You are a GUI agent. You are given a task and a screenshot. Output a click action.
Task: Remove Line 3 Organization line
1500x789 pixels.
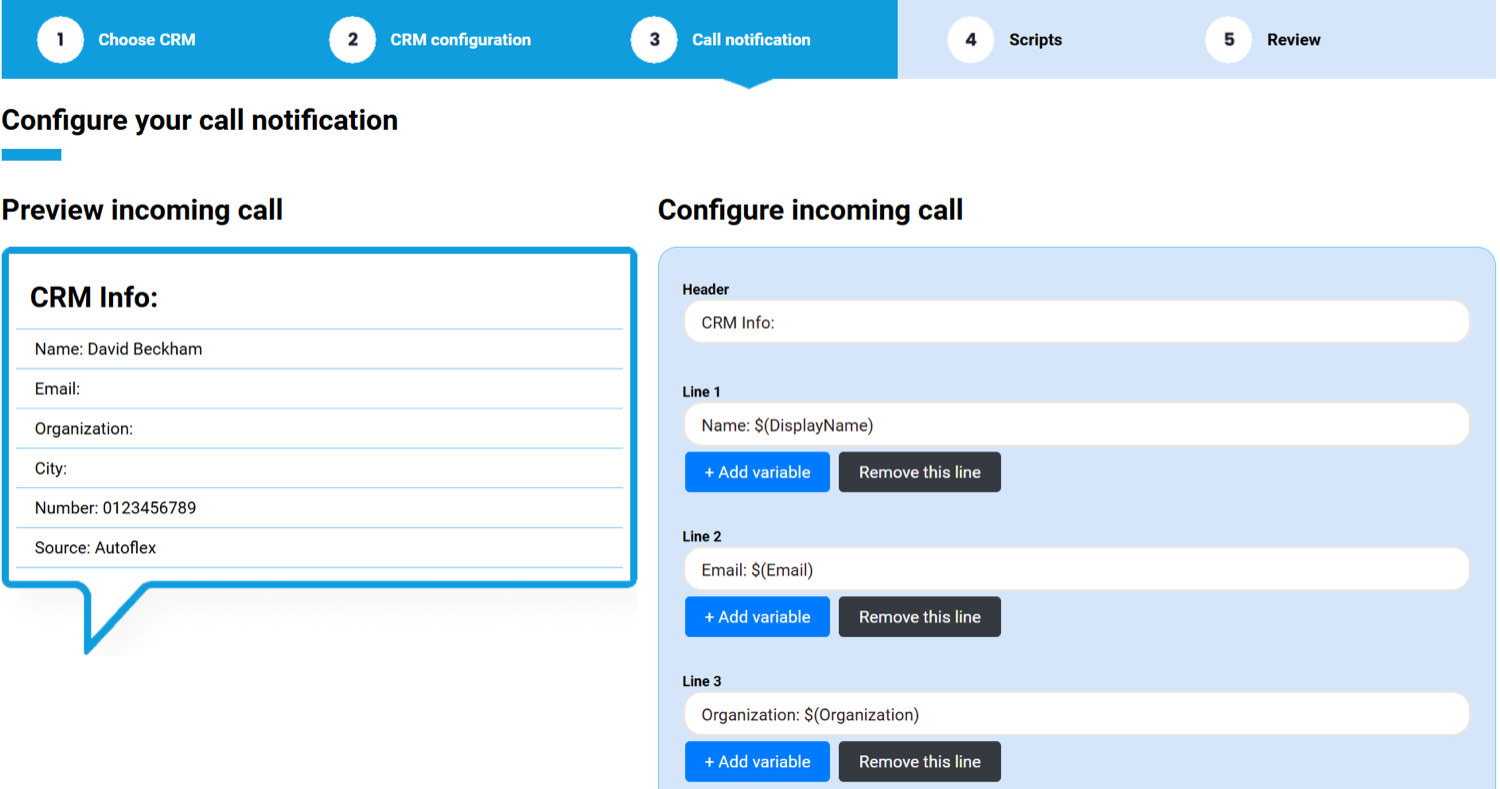919,762
